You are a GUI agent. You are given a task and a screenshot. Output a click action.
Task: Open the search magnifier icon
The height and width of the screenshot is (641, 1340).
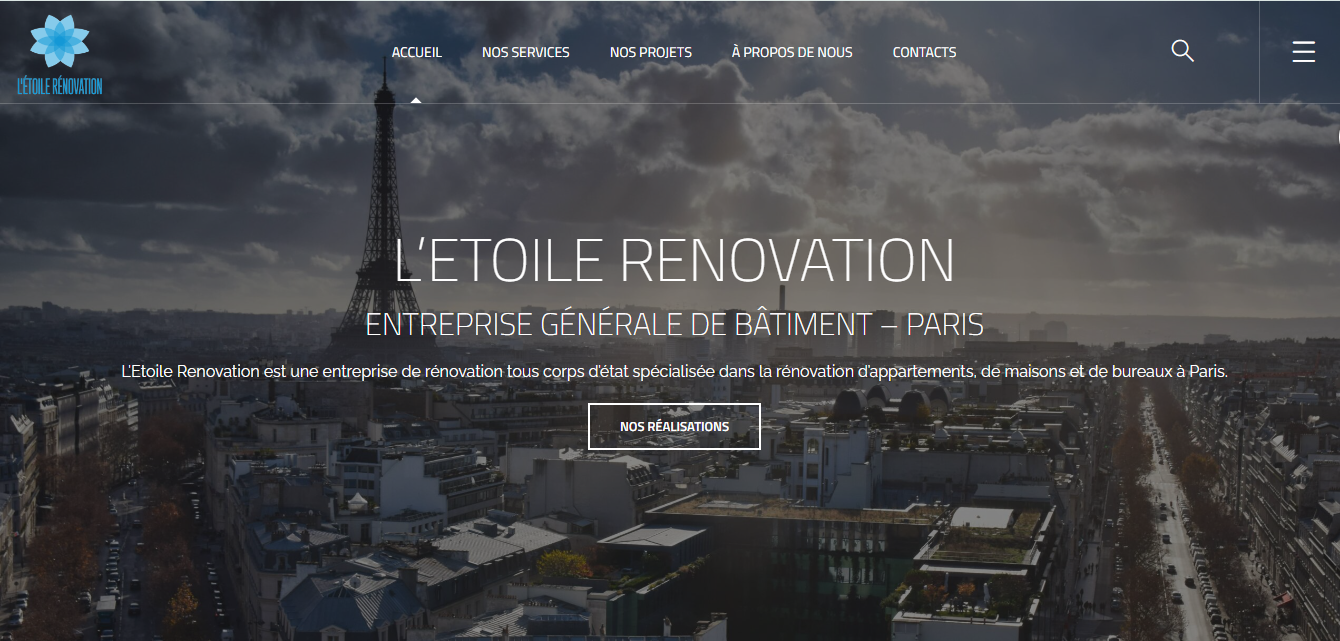pos(1182,51)
